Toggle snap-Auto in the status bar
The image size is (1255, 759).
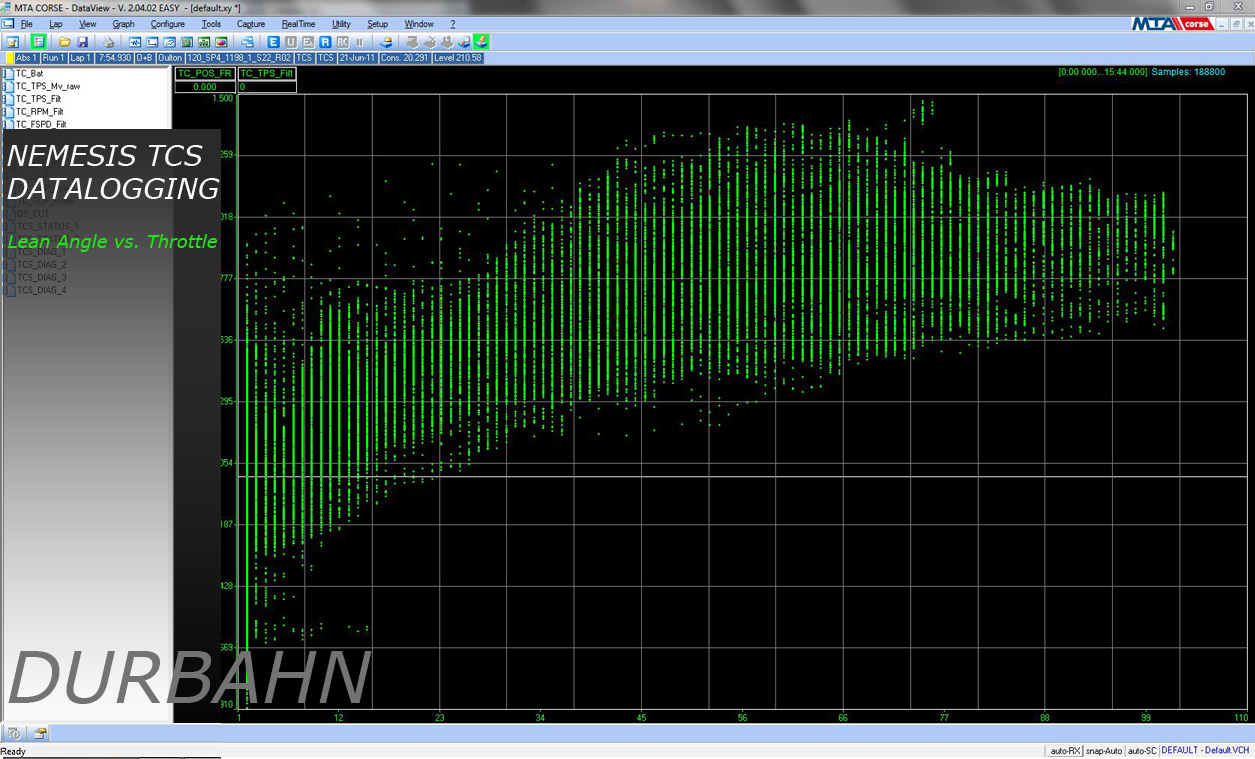coord(1103,751)
